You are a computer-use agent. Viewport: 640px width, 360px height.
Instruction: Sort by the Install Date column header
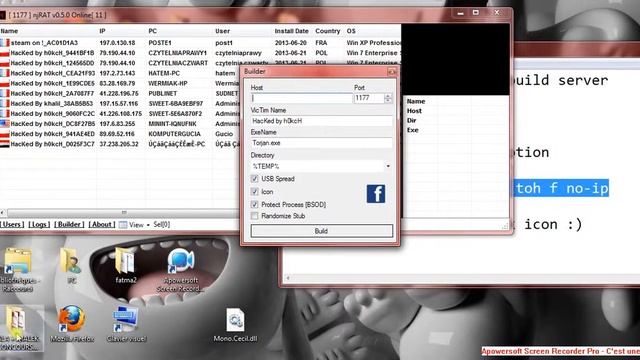coord(291,31)
